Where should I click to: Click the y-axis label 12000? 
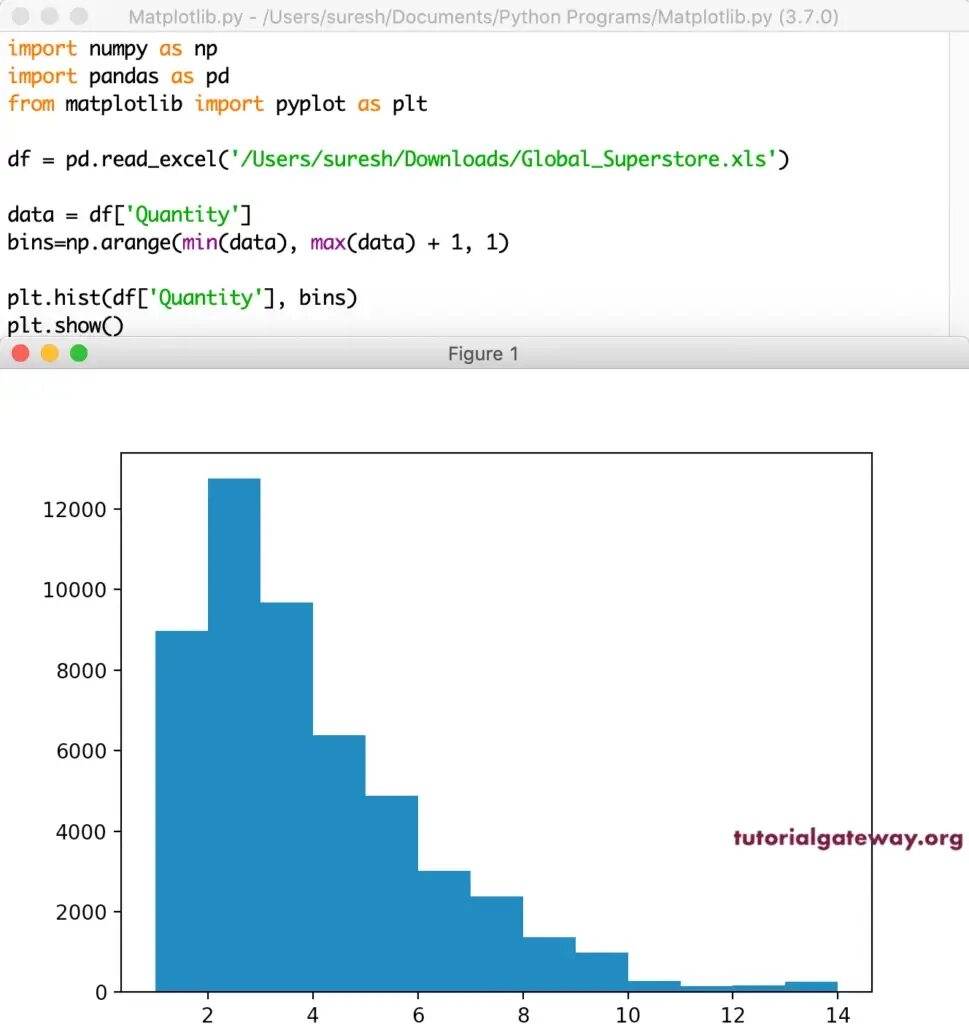tap(74, 509)
